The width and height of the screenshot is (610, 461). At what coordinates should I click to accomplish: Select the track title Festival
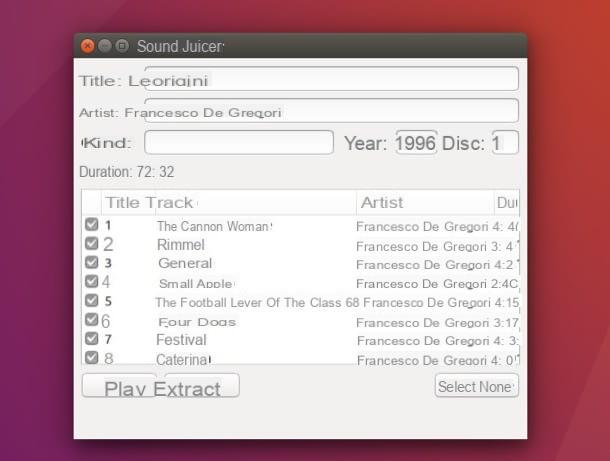(181, 340)
